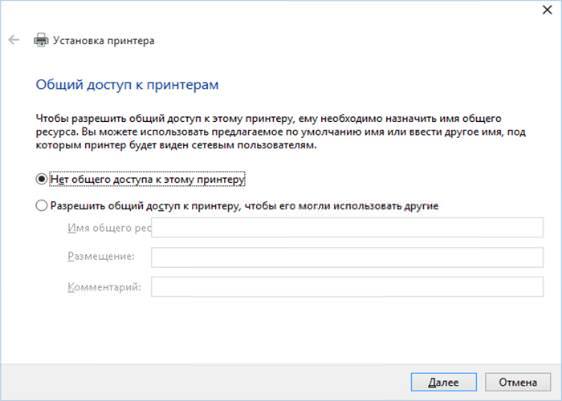Go back using the left arrow icon

click(14, 40)
